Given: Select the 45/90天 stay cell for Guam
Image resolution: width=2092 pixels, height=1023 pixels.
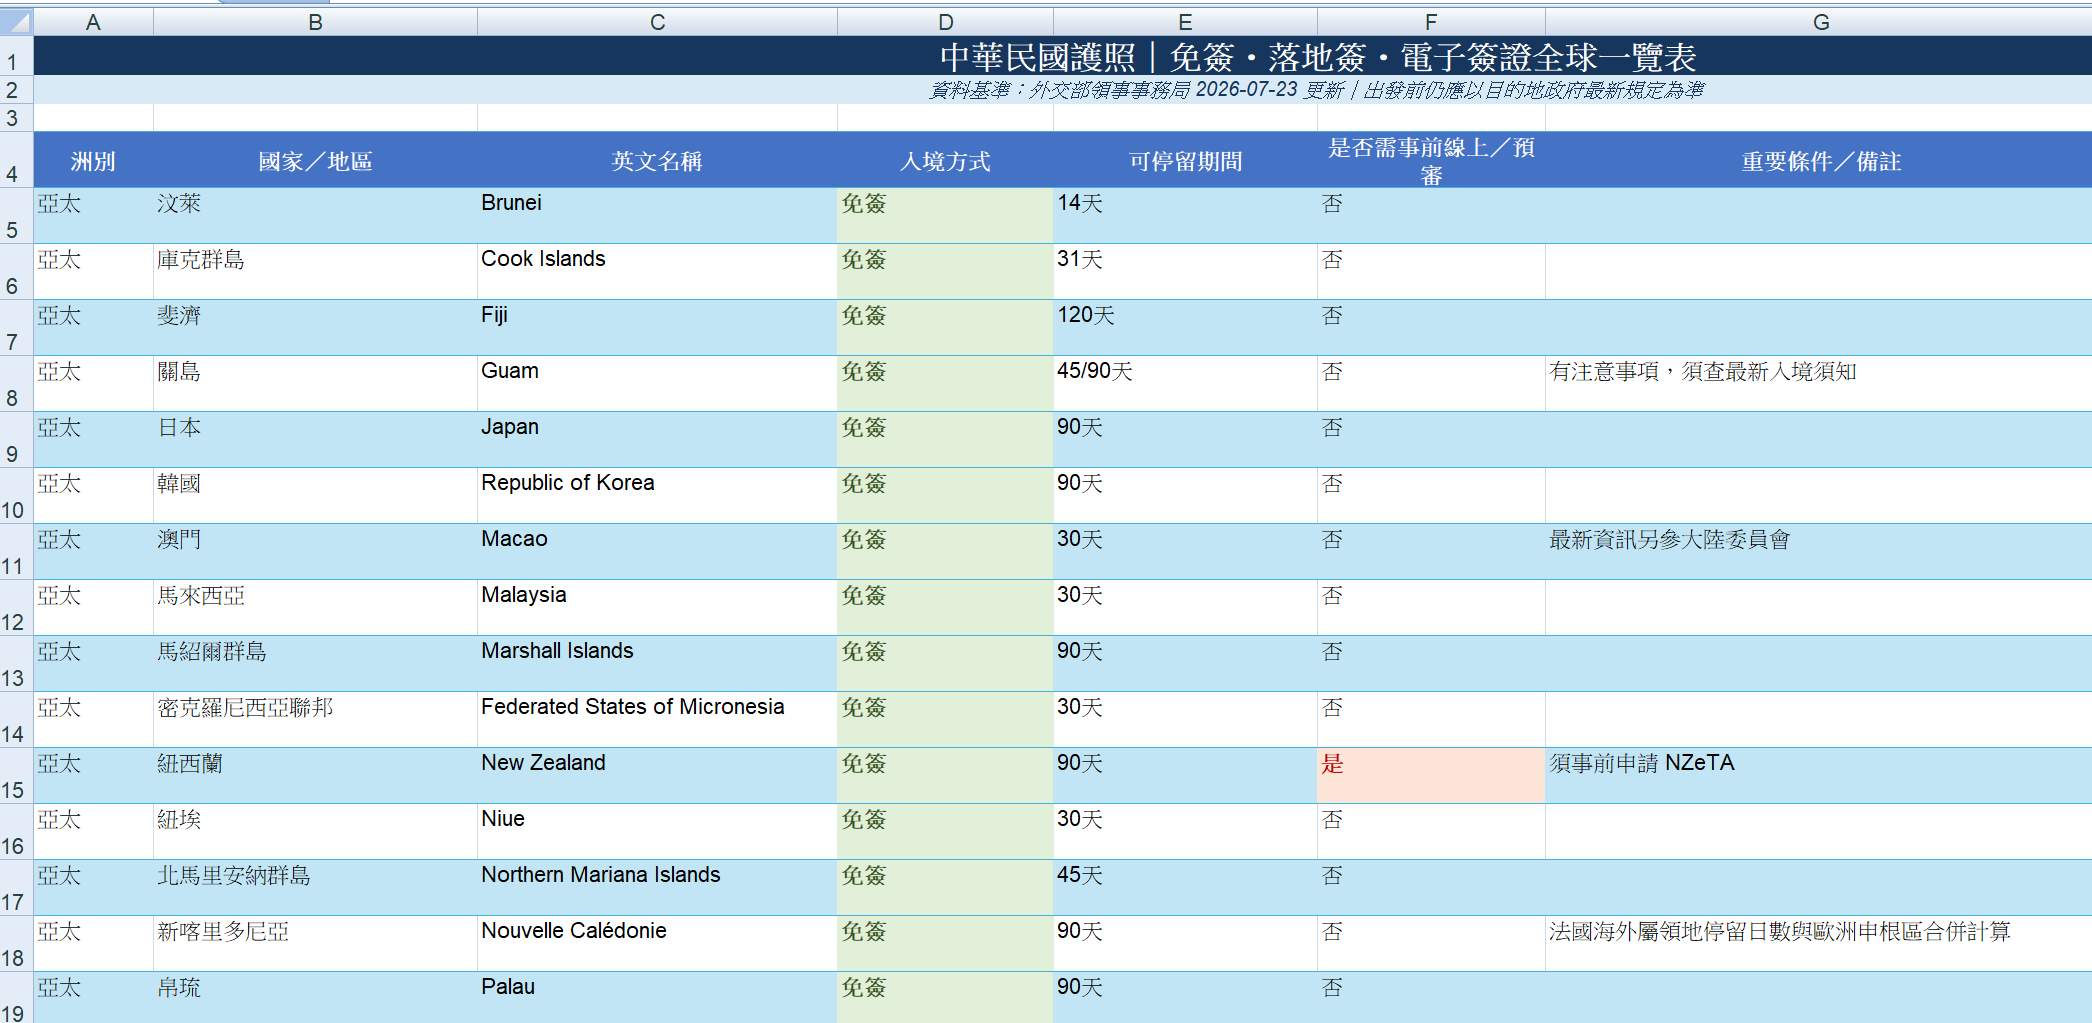Looking at the screenshot, I should coord(1185,383).
